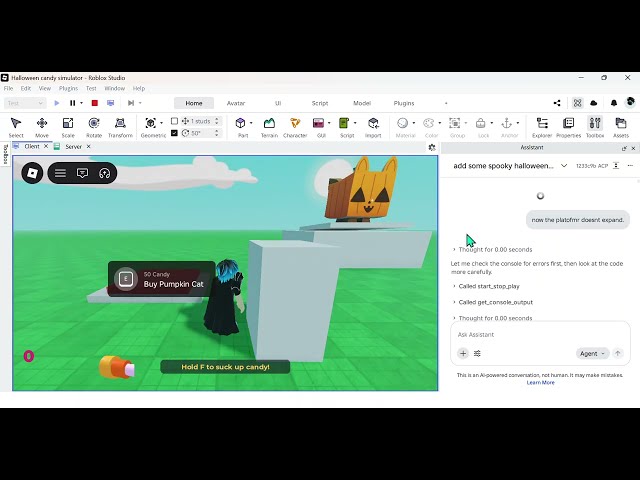Click the Buy Pumpkin Cat prompt
Image resolution: width=640 pixels, height=480 pixels.
pos(162,279)
